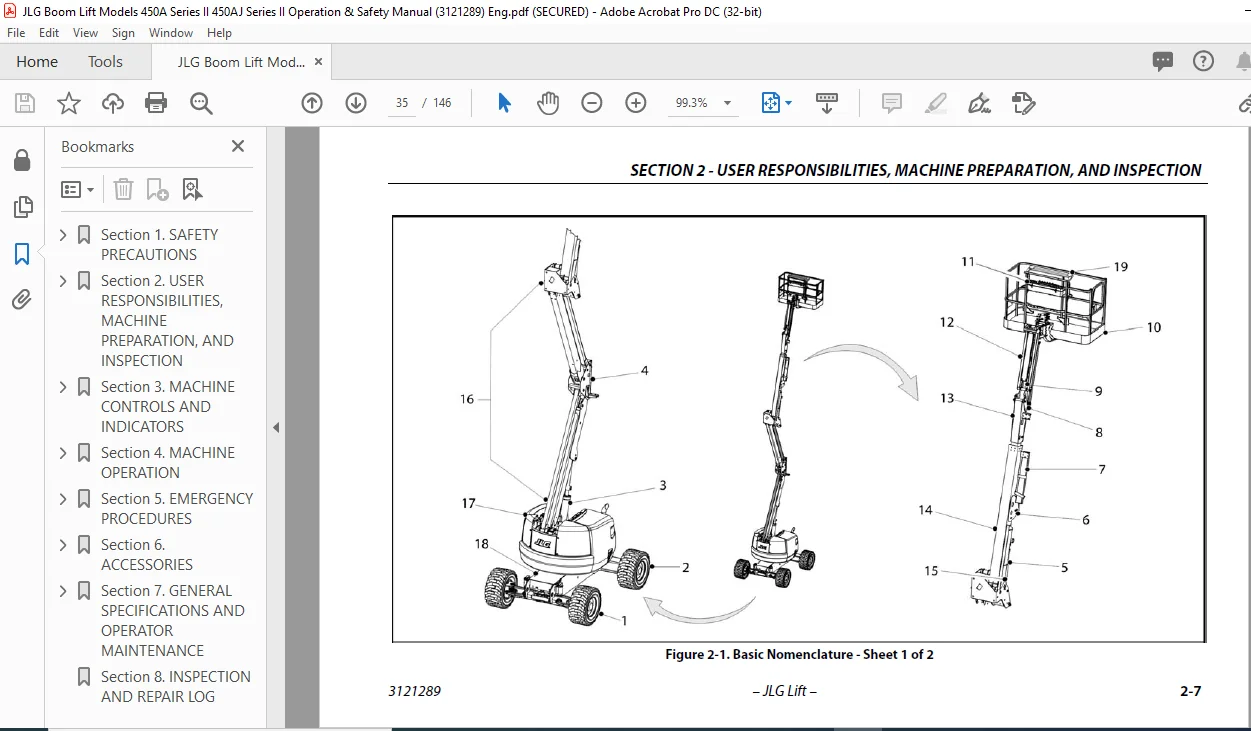The image size is (1251, 731).
Task: Choose the Selection arrow tool
Action: pyautogui.click(x=504, y=103)
